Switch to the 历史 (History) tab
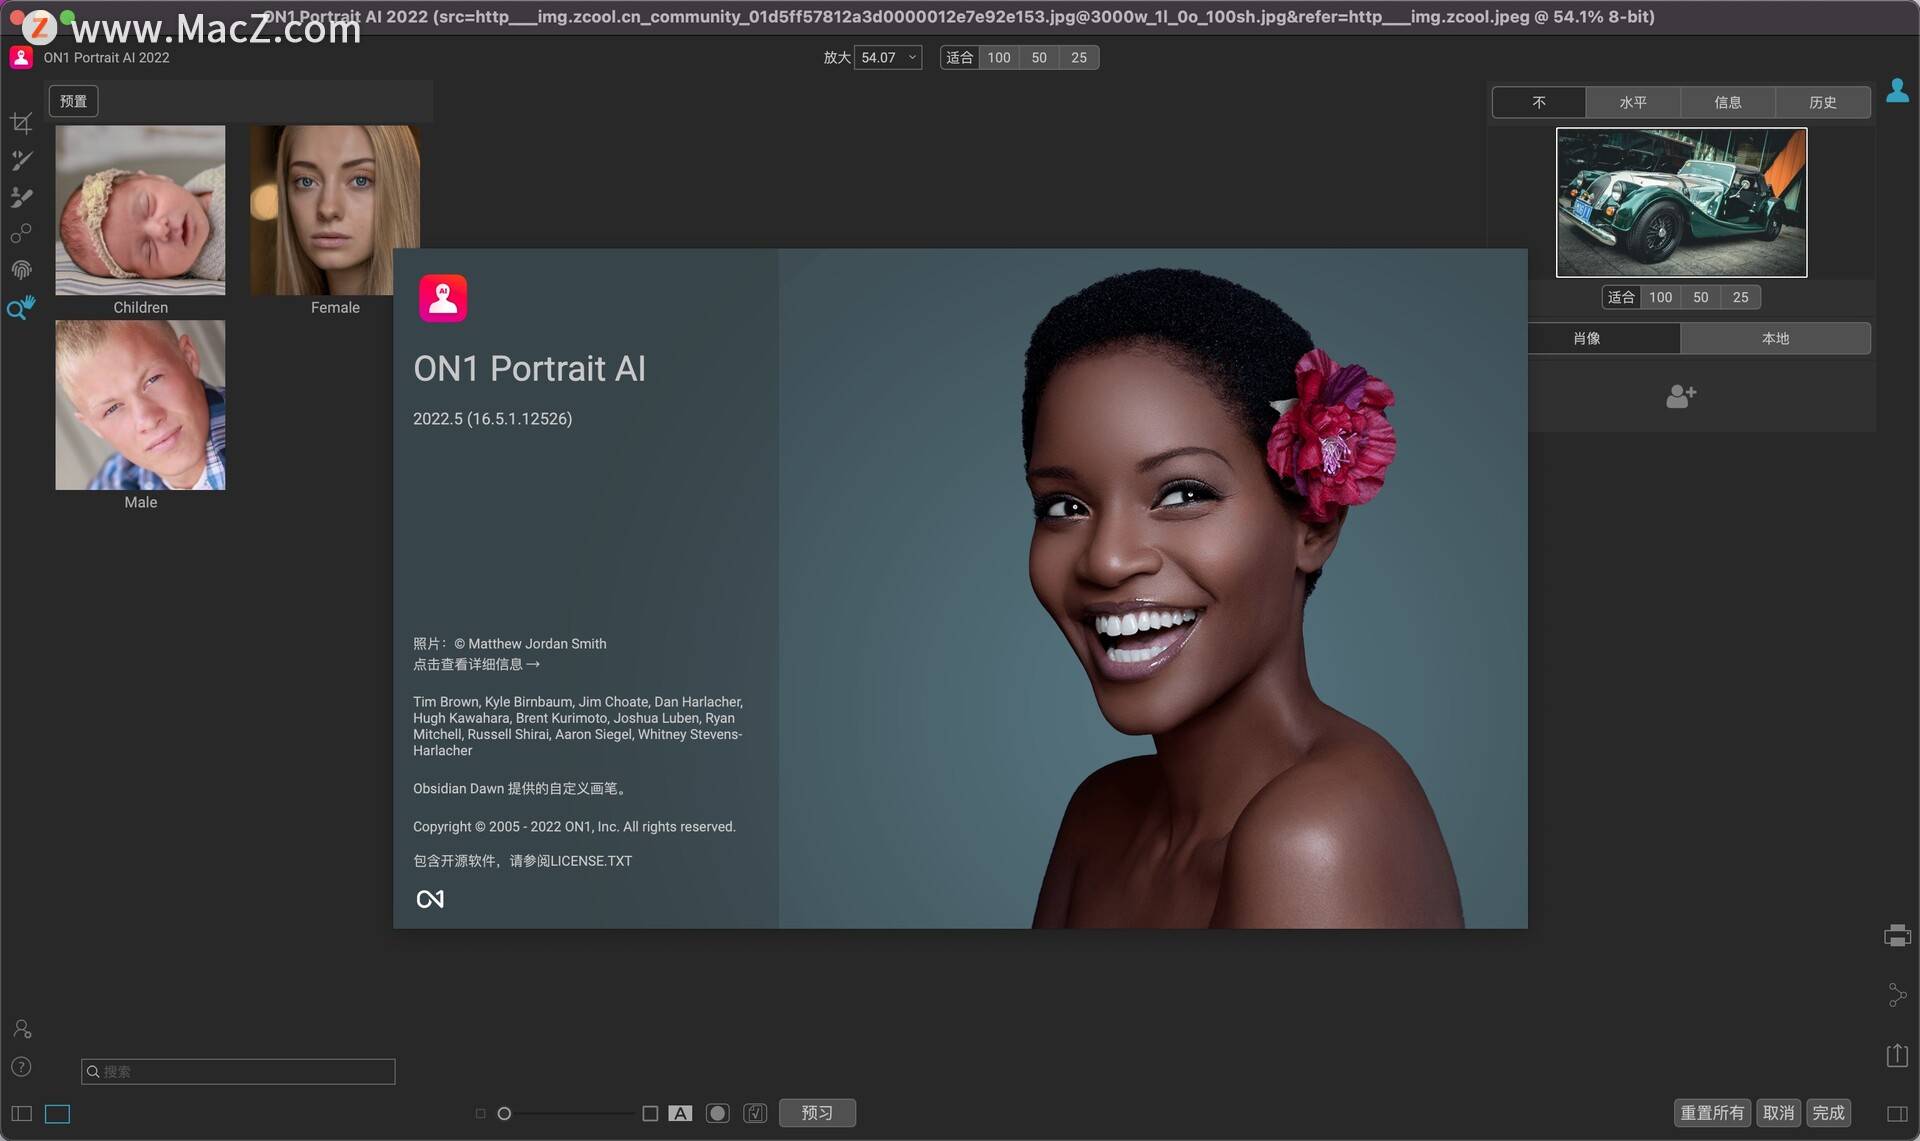The height and width of the screenshot is (1141, 1920). pos(1823,102)
